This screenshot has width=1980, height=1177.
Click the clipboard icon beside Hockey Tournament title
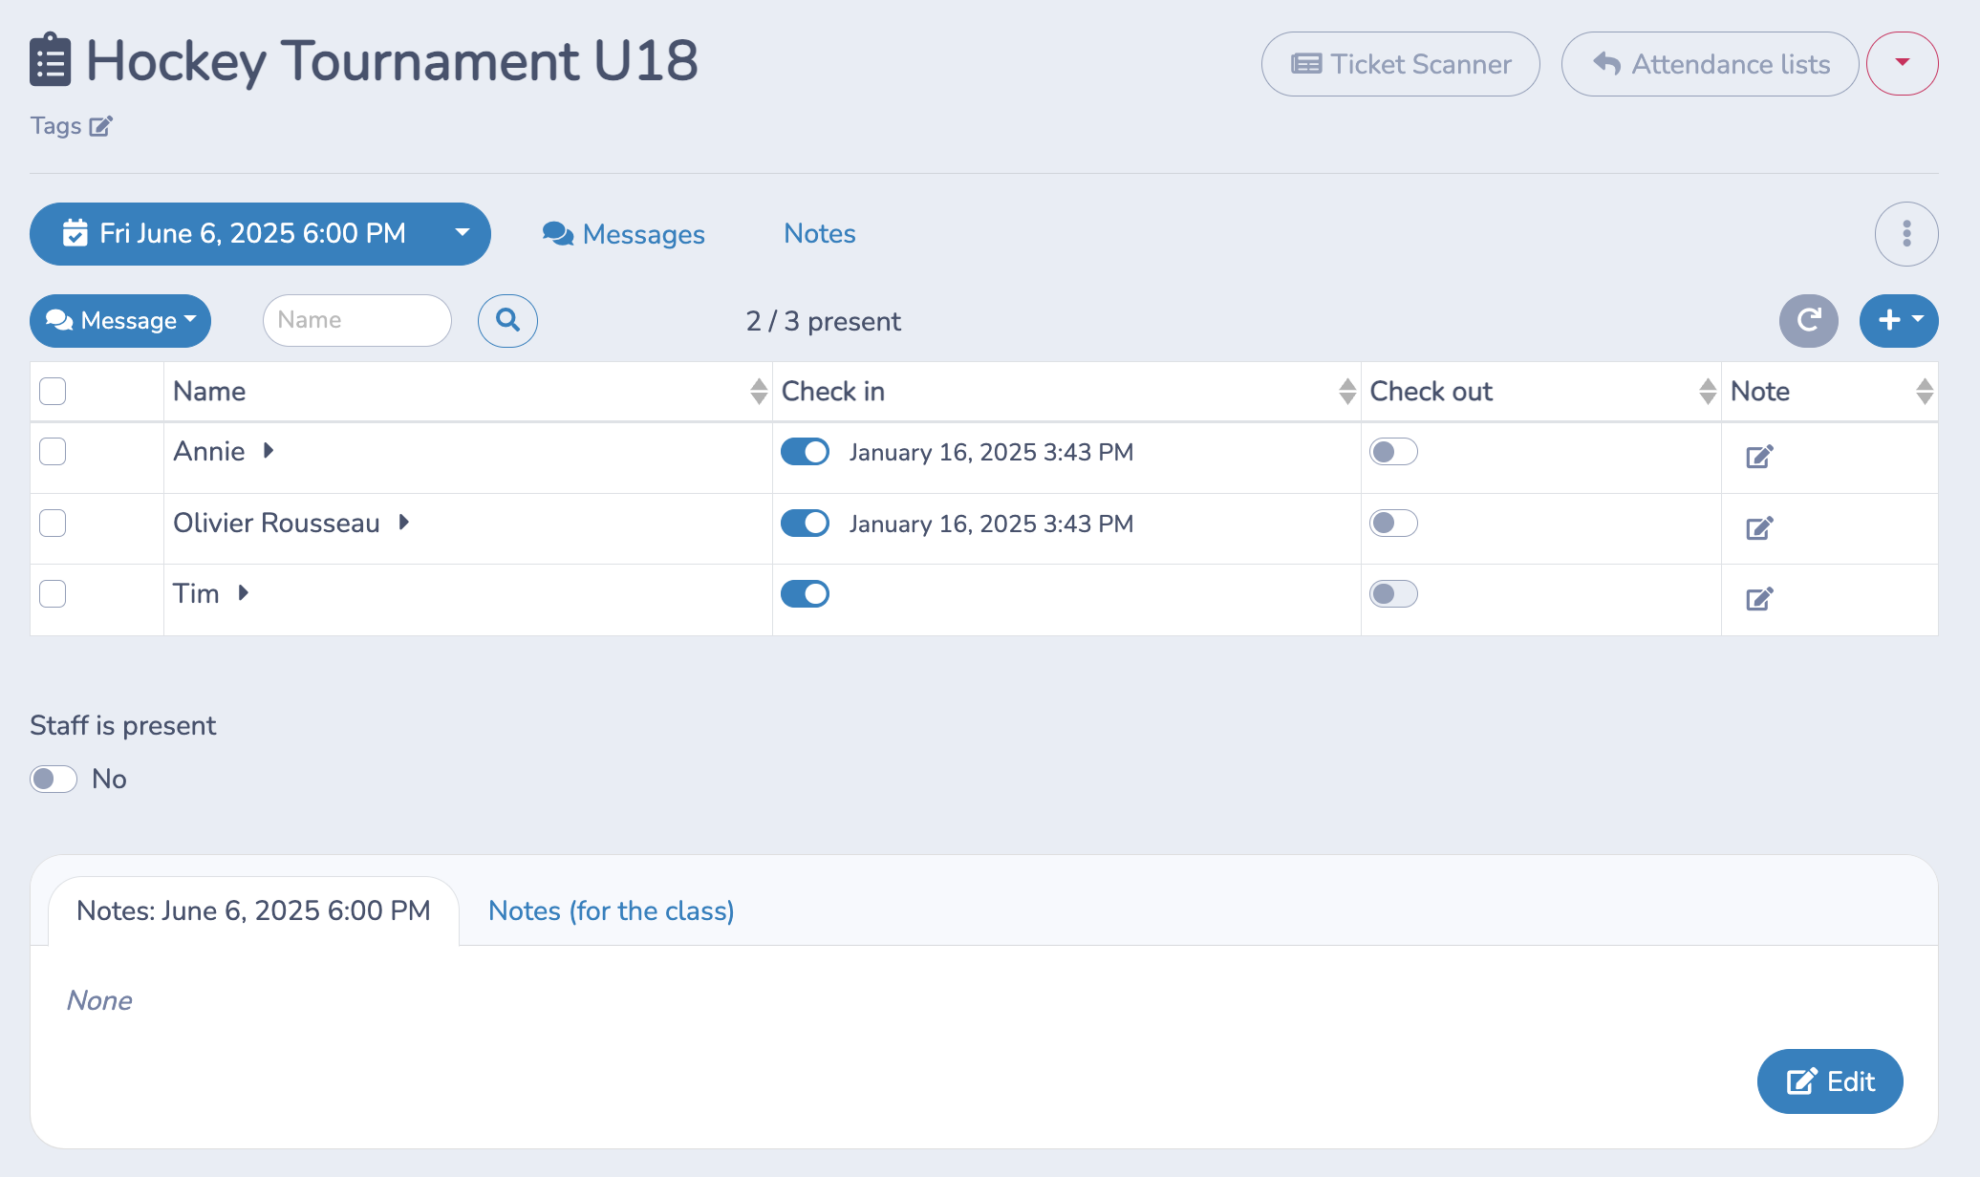coord(50,60)
